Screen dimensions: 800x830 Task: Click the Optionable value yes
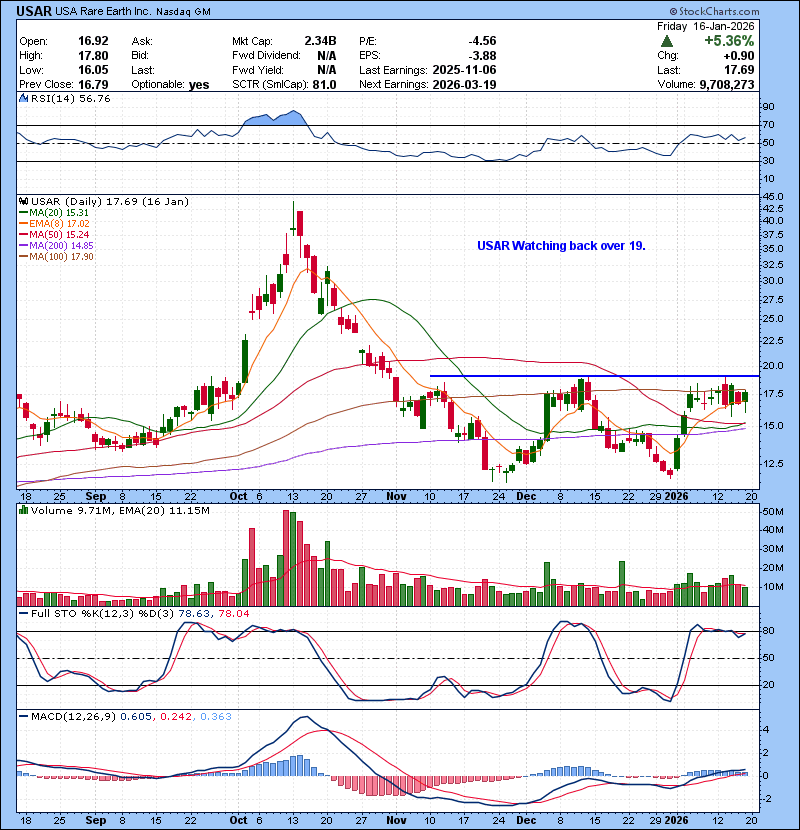pyautogui.click(x=199, y=85)
